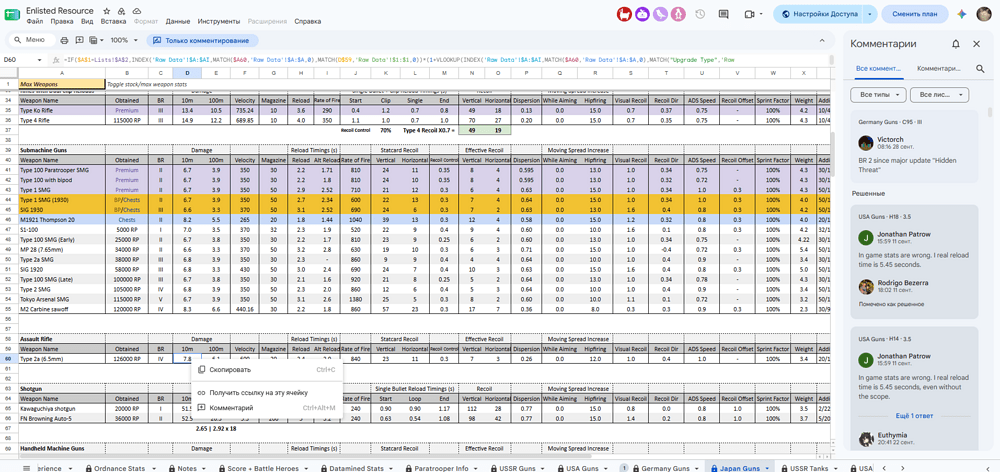
Task: Start a Meet call via camera icon
Action: coord(749,14)
